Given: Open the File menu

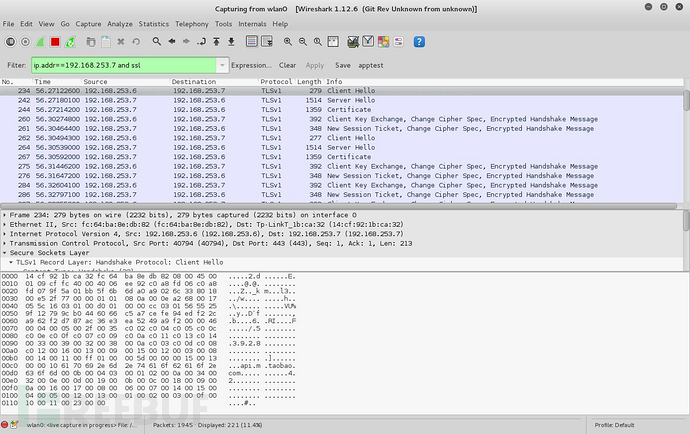Looking at the screenshot, I should point(8,24).
